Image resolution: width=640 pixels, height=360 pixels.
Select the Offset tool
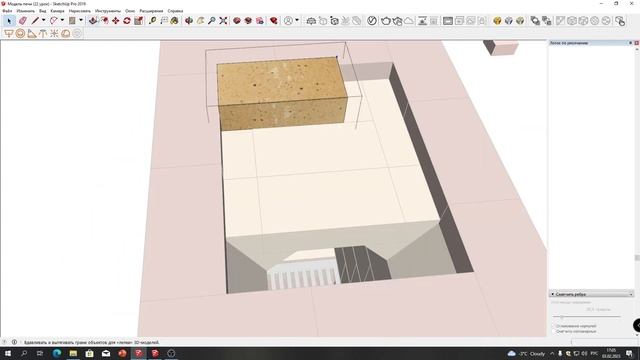(105, 20)
